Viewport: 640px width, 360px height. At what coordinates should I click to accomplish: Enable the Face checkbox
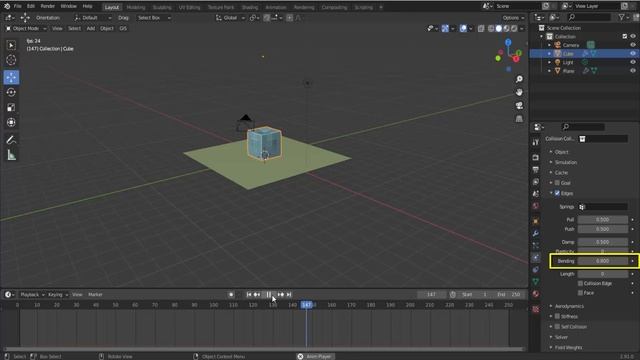pyautogui.click(x=580, y=293)
